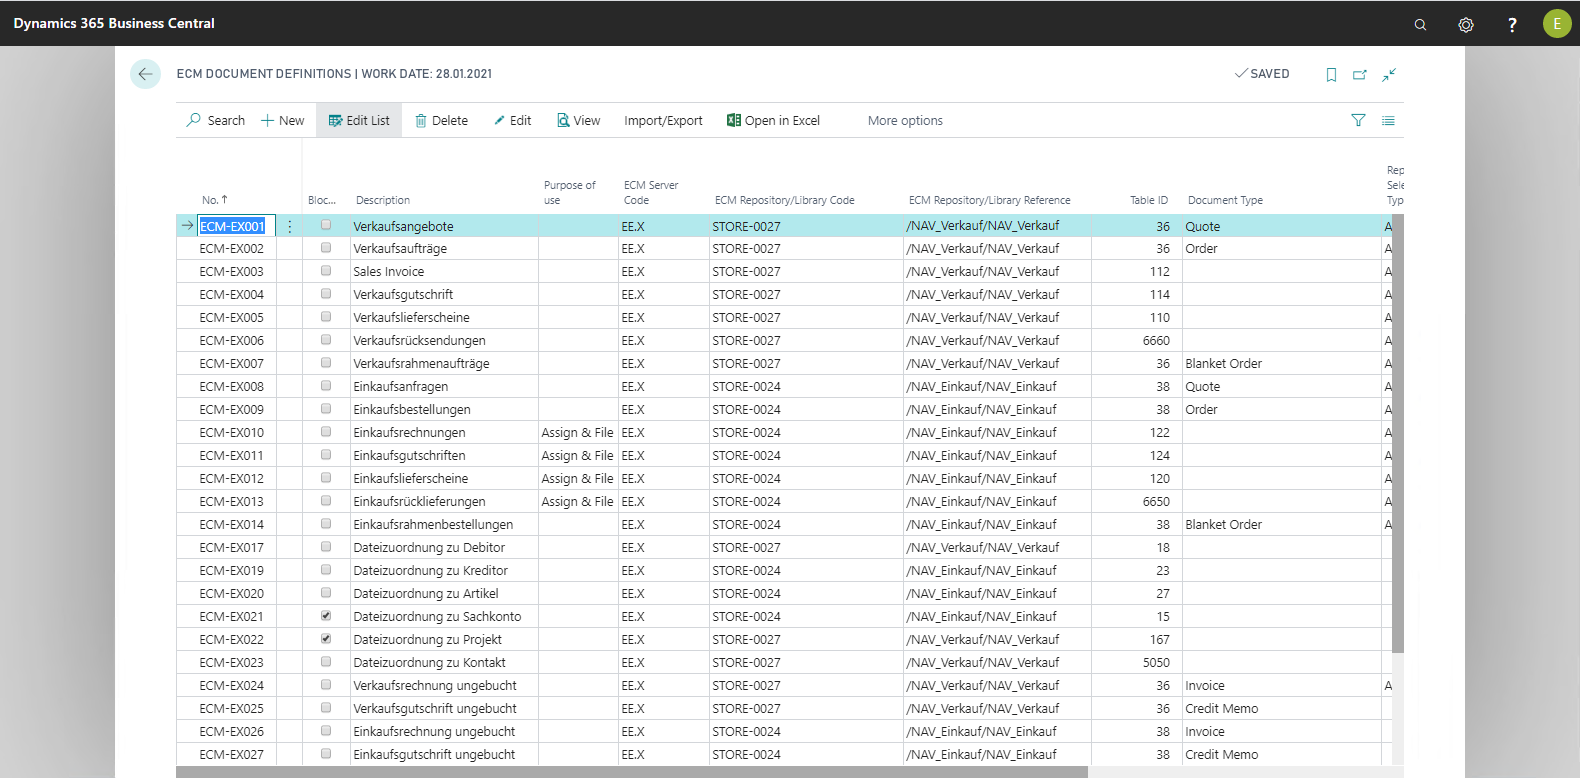Open the settings gear icon
Viewport: 1580px width, 778px height.
tap(1466, 24)
